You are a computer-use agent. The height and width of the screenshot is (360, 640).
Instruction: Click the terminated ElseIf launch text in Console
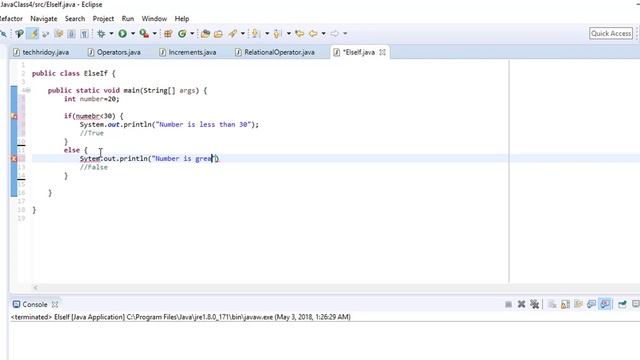(180, 317)
